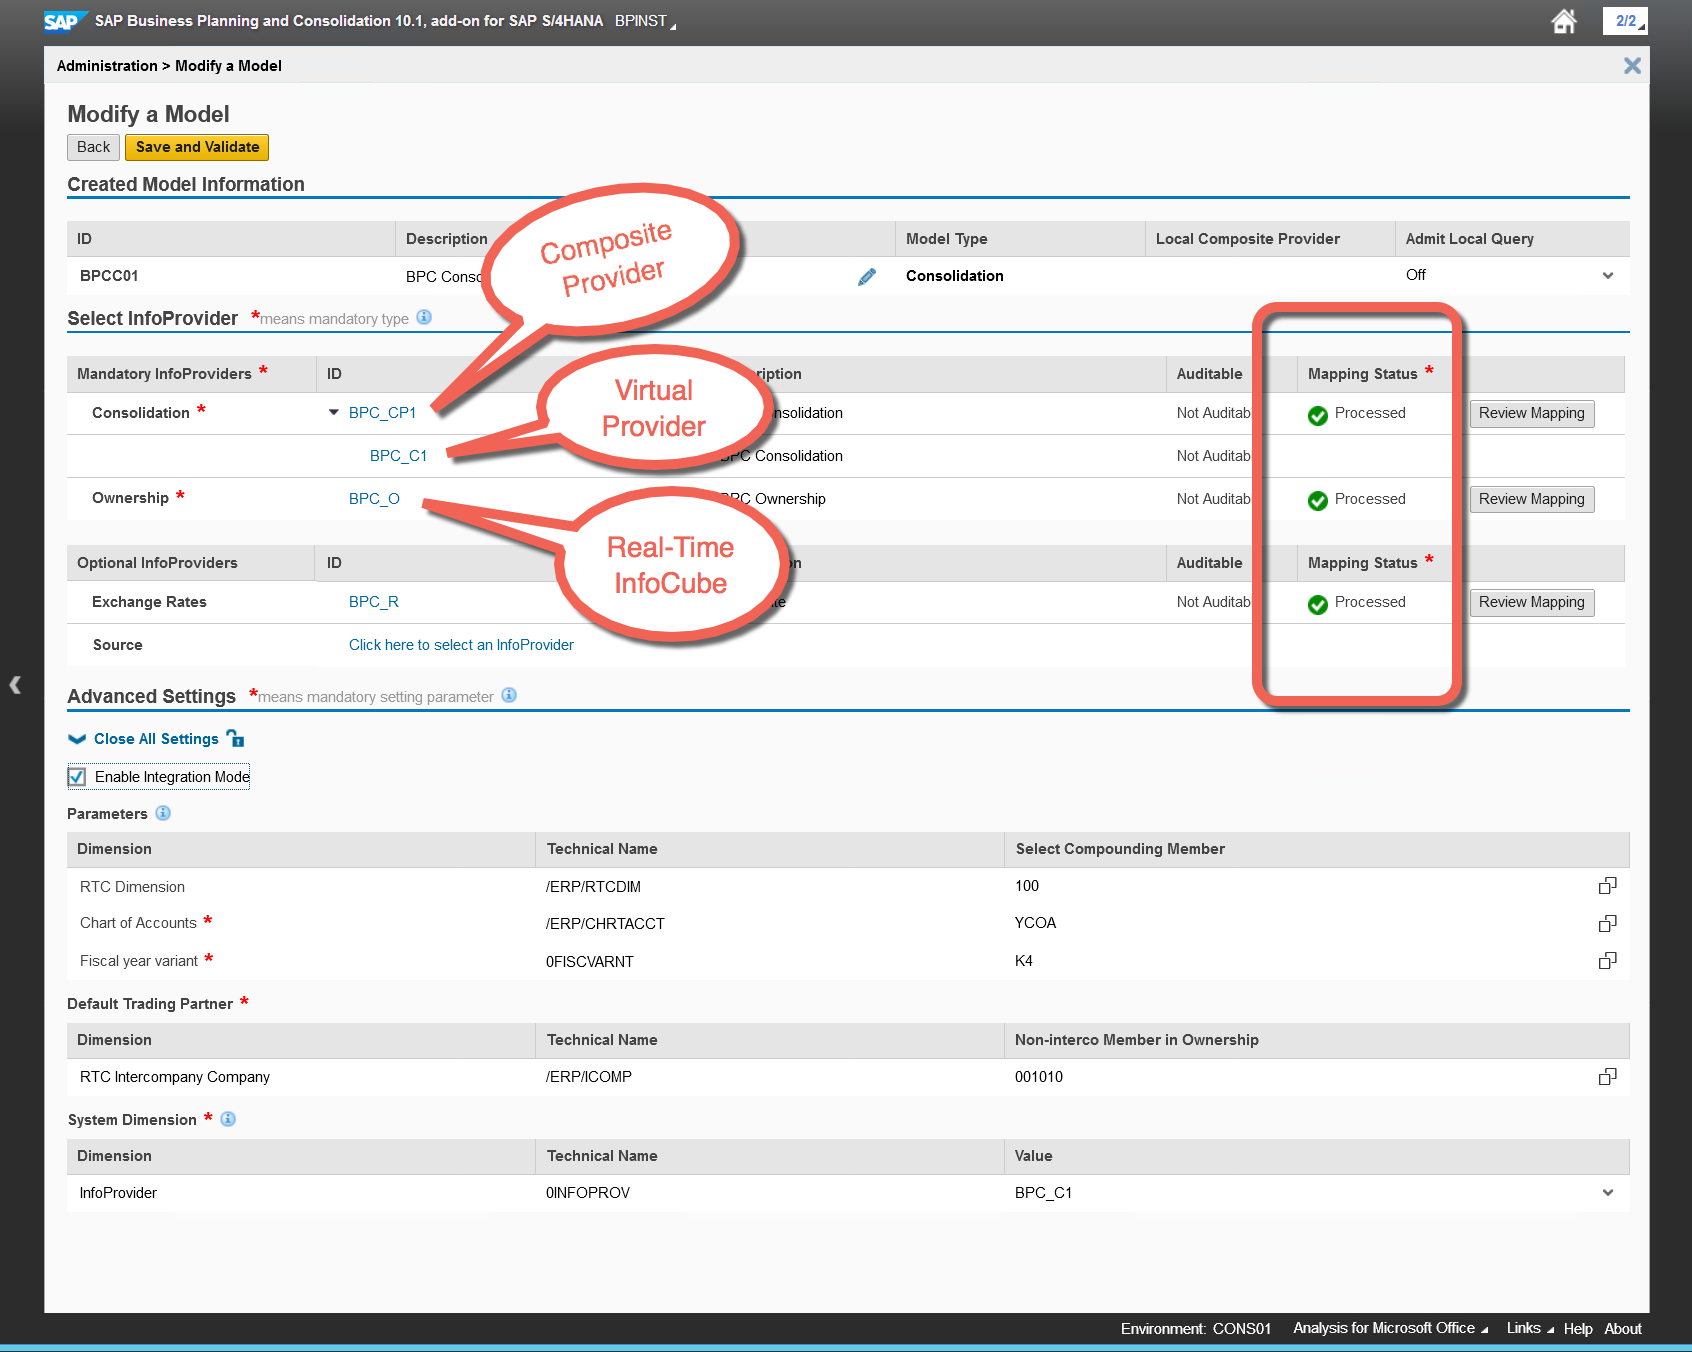
Task: Click here to select an InfoProvider link
Action: (461, 645)
